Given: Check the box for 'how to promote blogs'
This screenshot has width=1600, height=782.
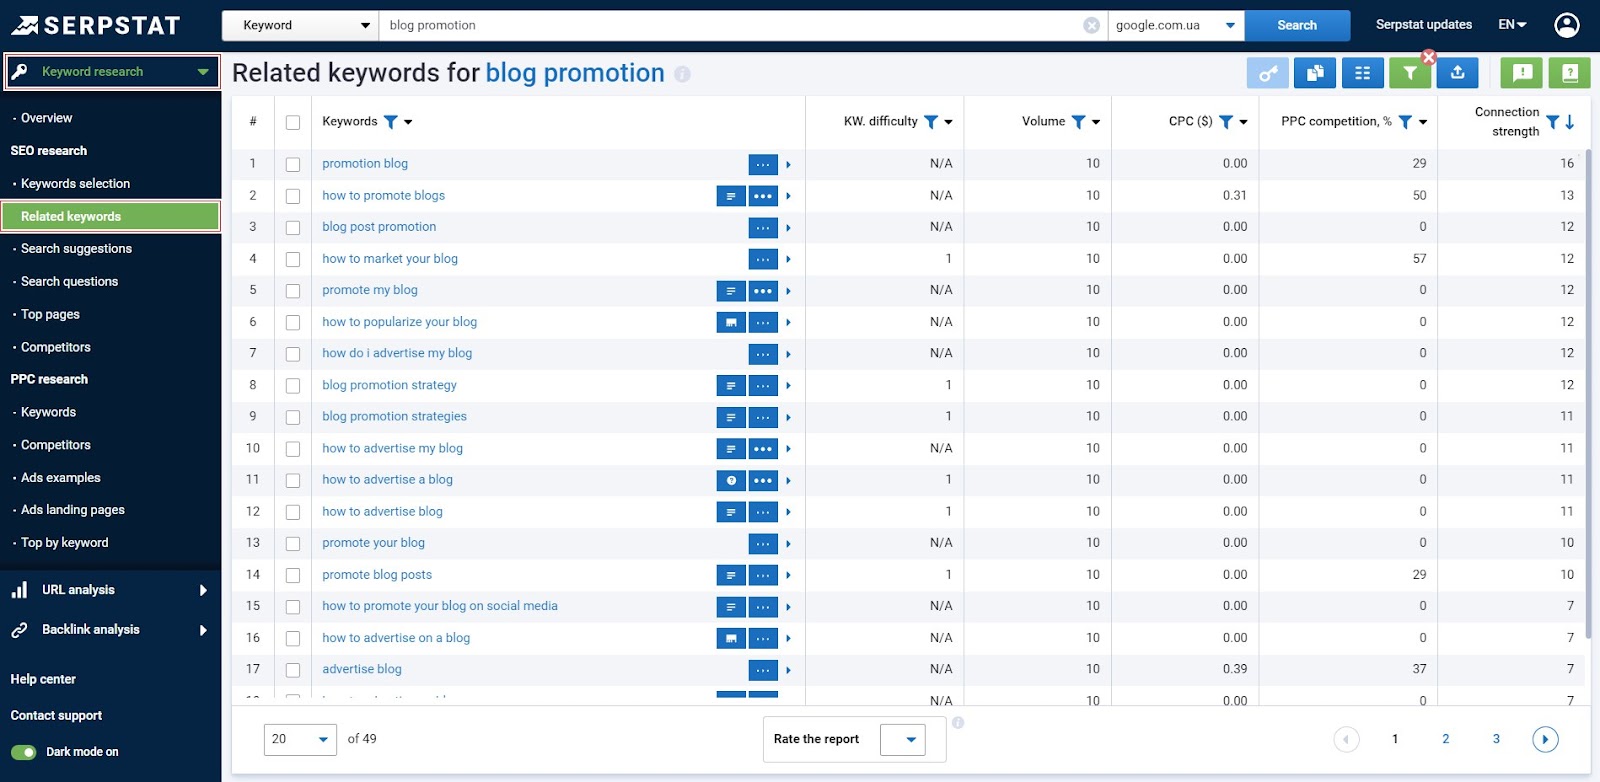Looking at the screenshot, I should (x=293, y=196).
